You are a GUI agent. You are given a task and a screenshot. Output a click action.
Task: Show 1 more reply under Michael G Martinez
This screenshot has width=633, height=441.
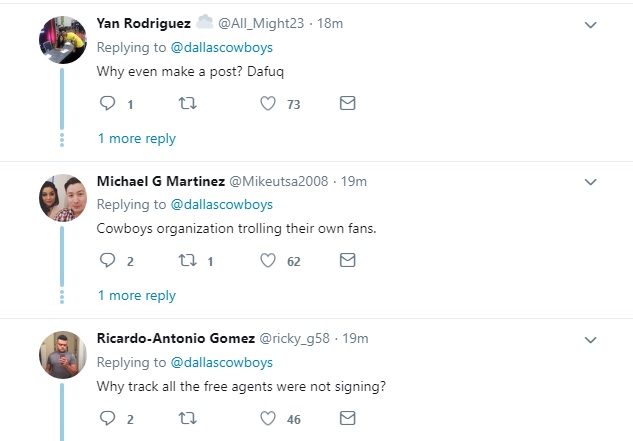(136, 296)
